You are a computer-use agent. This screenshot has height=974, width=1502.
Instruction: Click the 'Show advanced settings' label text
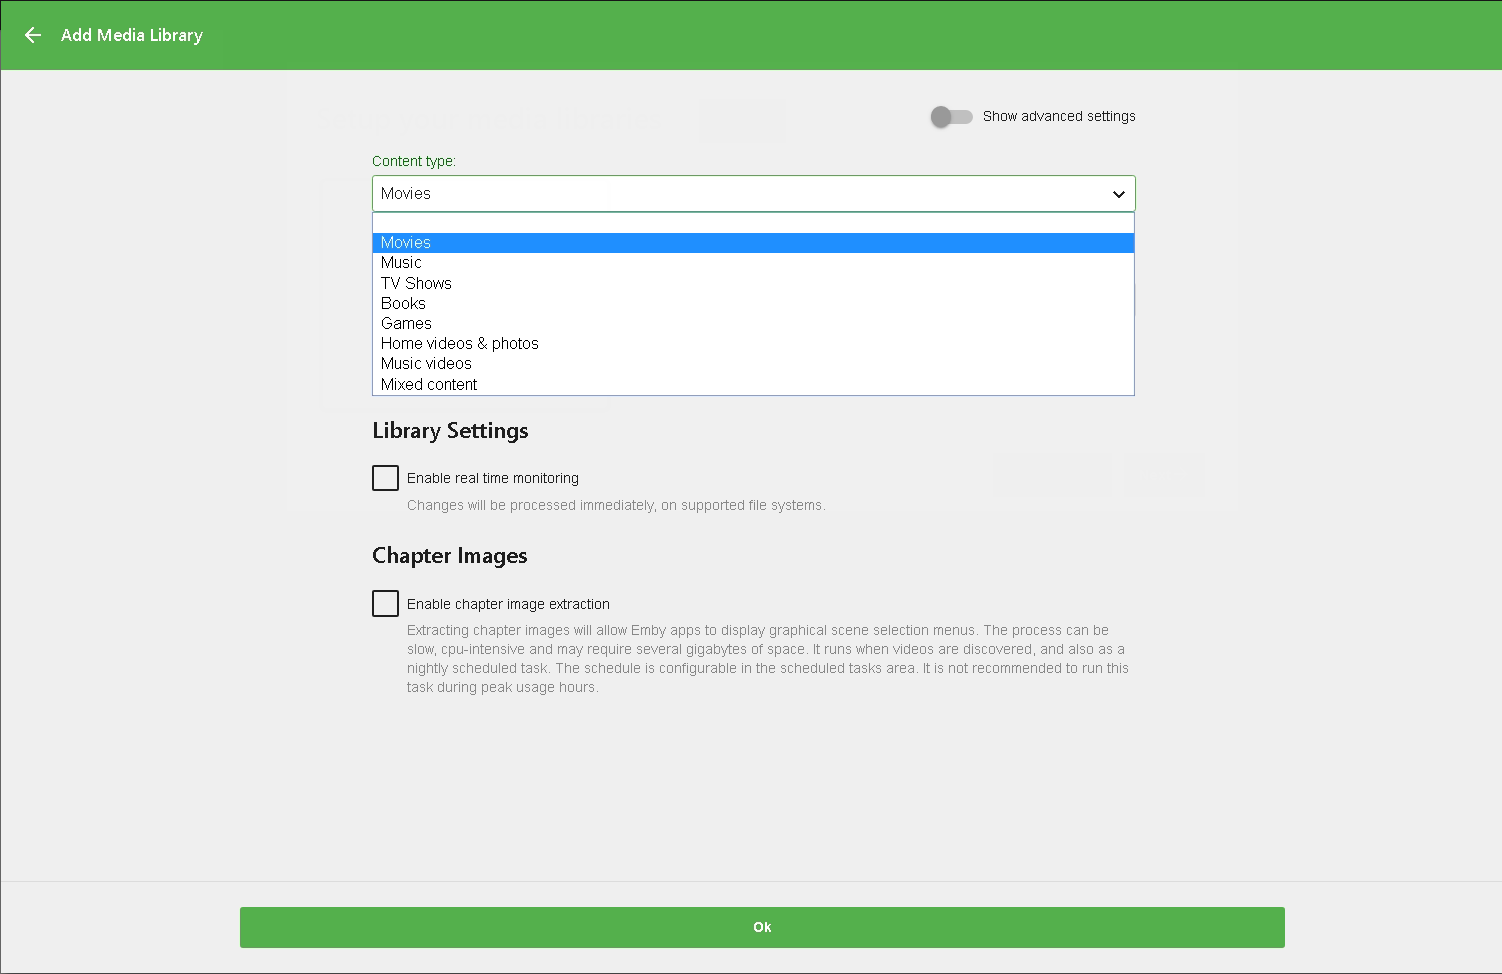(x=1058, y=116)
